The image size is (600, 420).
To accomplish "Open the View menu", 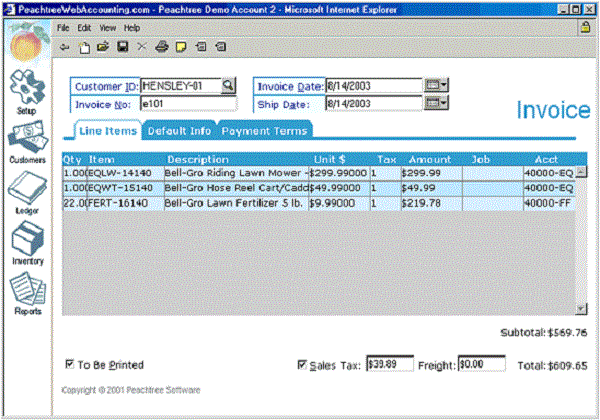I will tap(108, 28).
